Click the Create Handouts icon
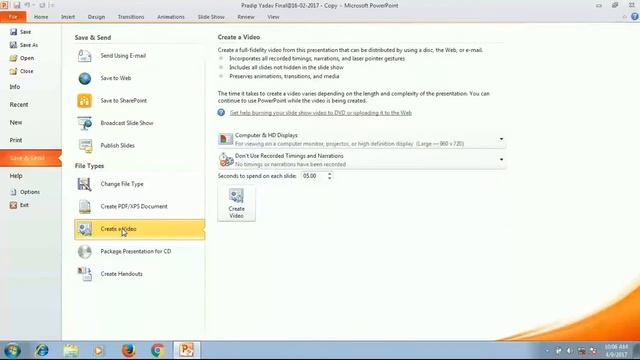This screenshot has width=640, height=360. pyautogui.click(x=84, y=274)
